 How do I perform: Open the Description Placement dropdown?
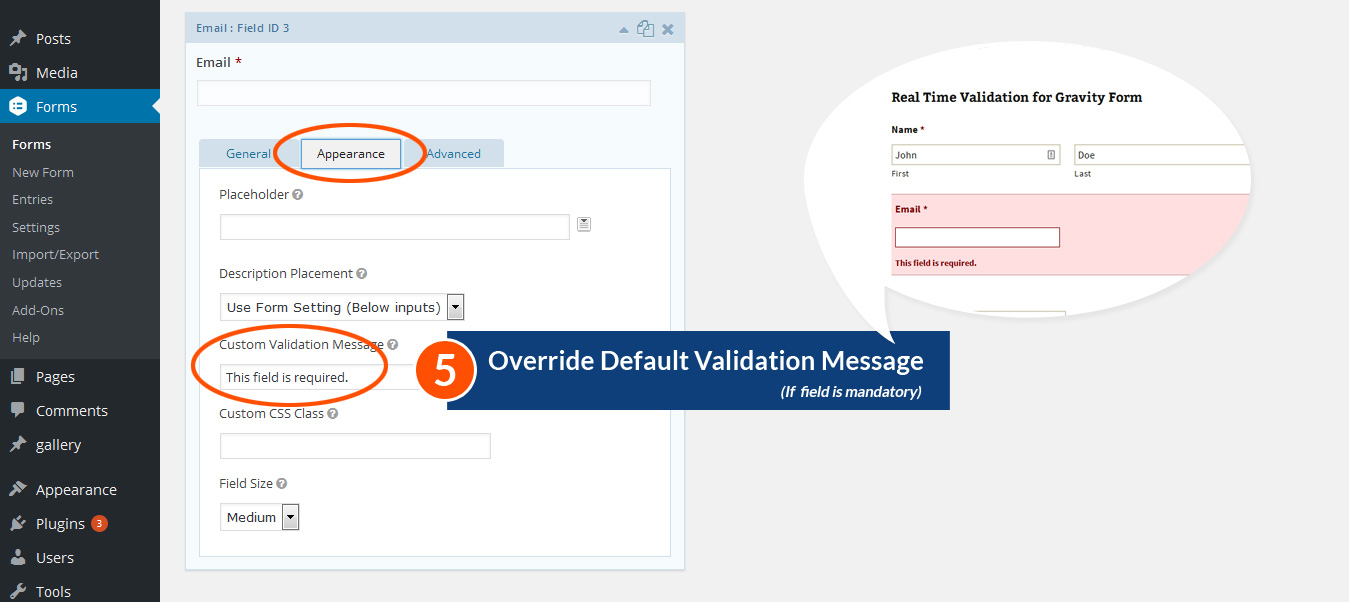[x=342, y=307]
